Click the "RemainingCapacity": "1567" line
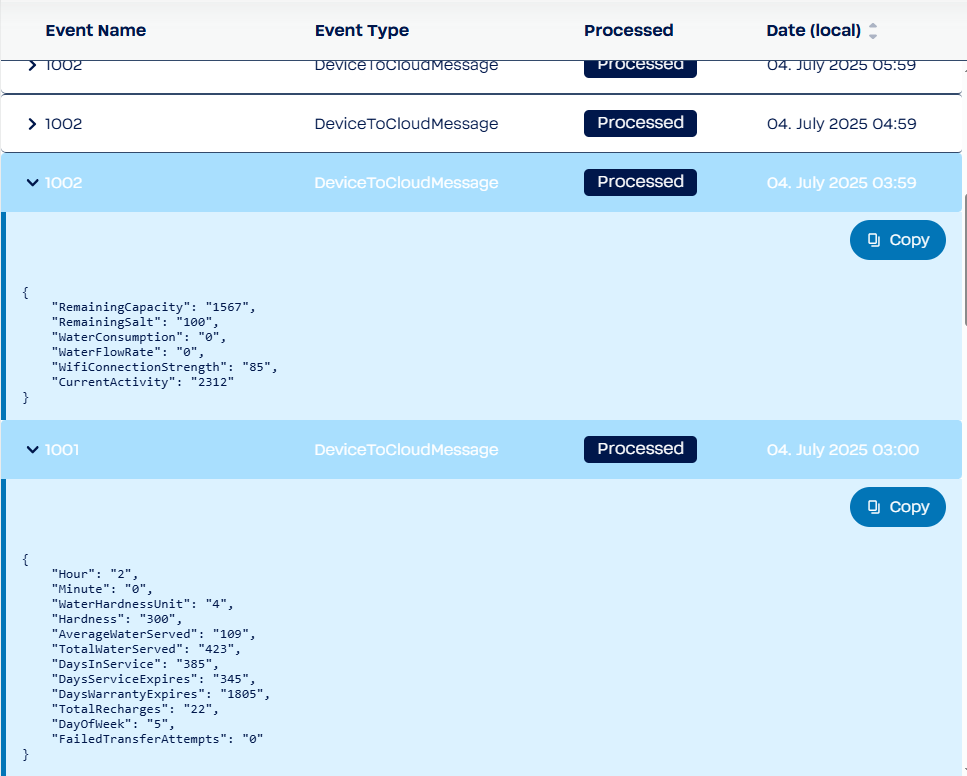Viewport: 967px width, 776px height. click(154, 307)
